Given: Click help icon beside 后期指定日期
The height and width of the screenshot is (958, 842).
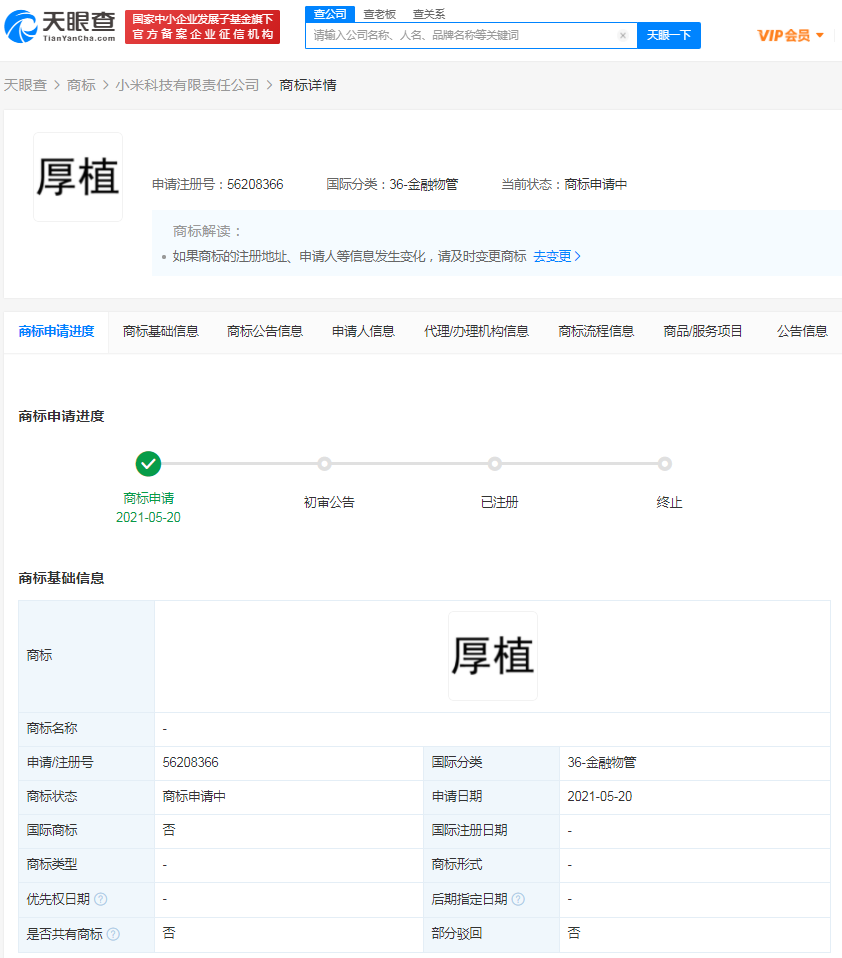Looking at the screenshot, I should click(519, 898).
